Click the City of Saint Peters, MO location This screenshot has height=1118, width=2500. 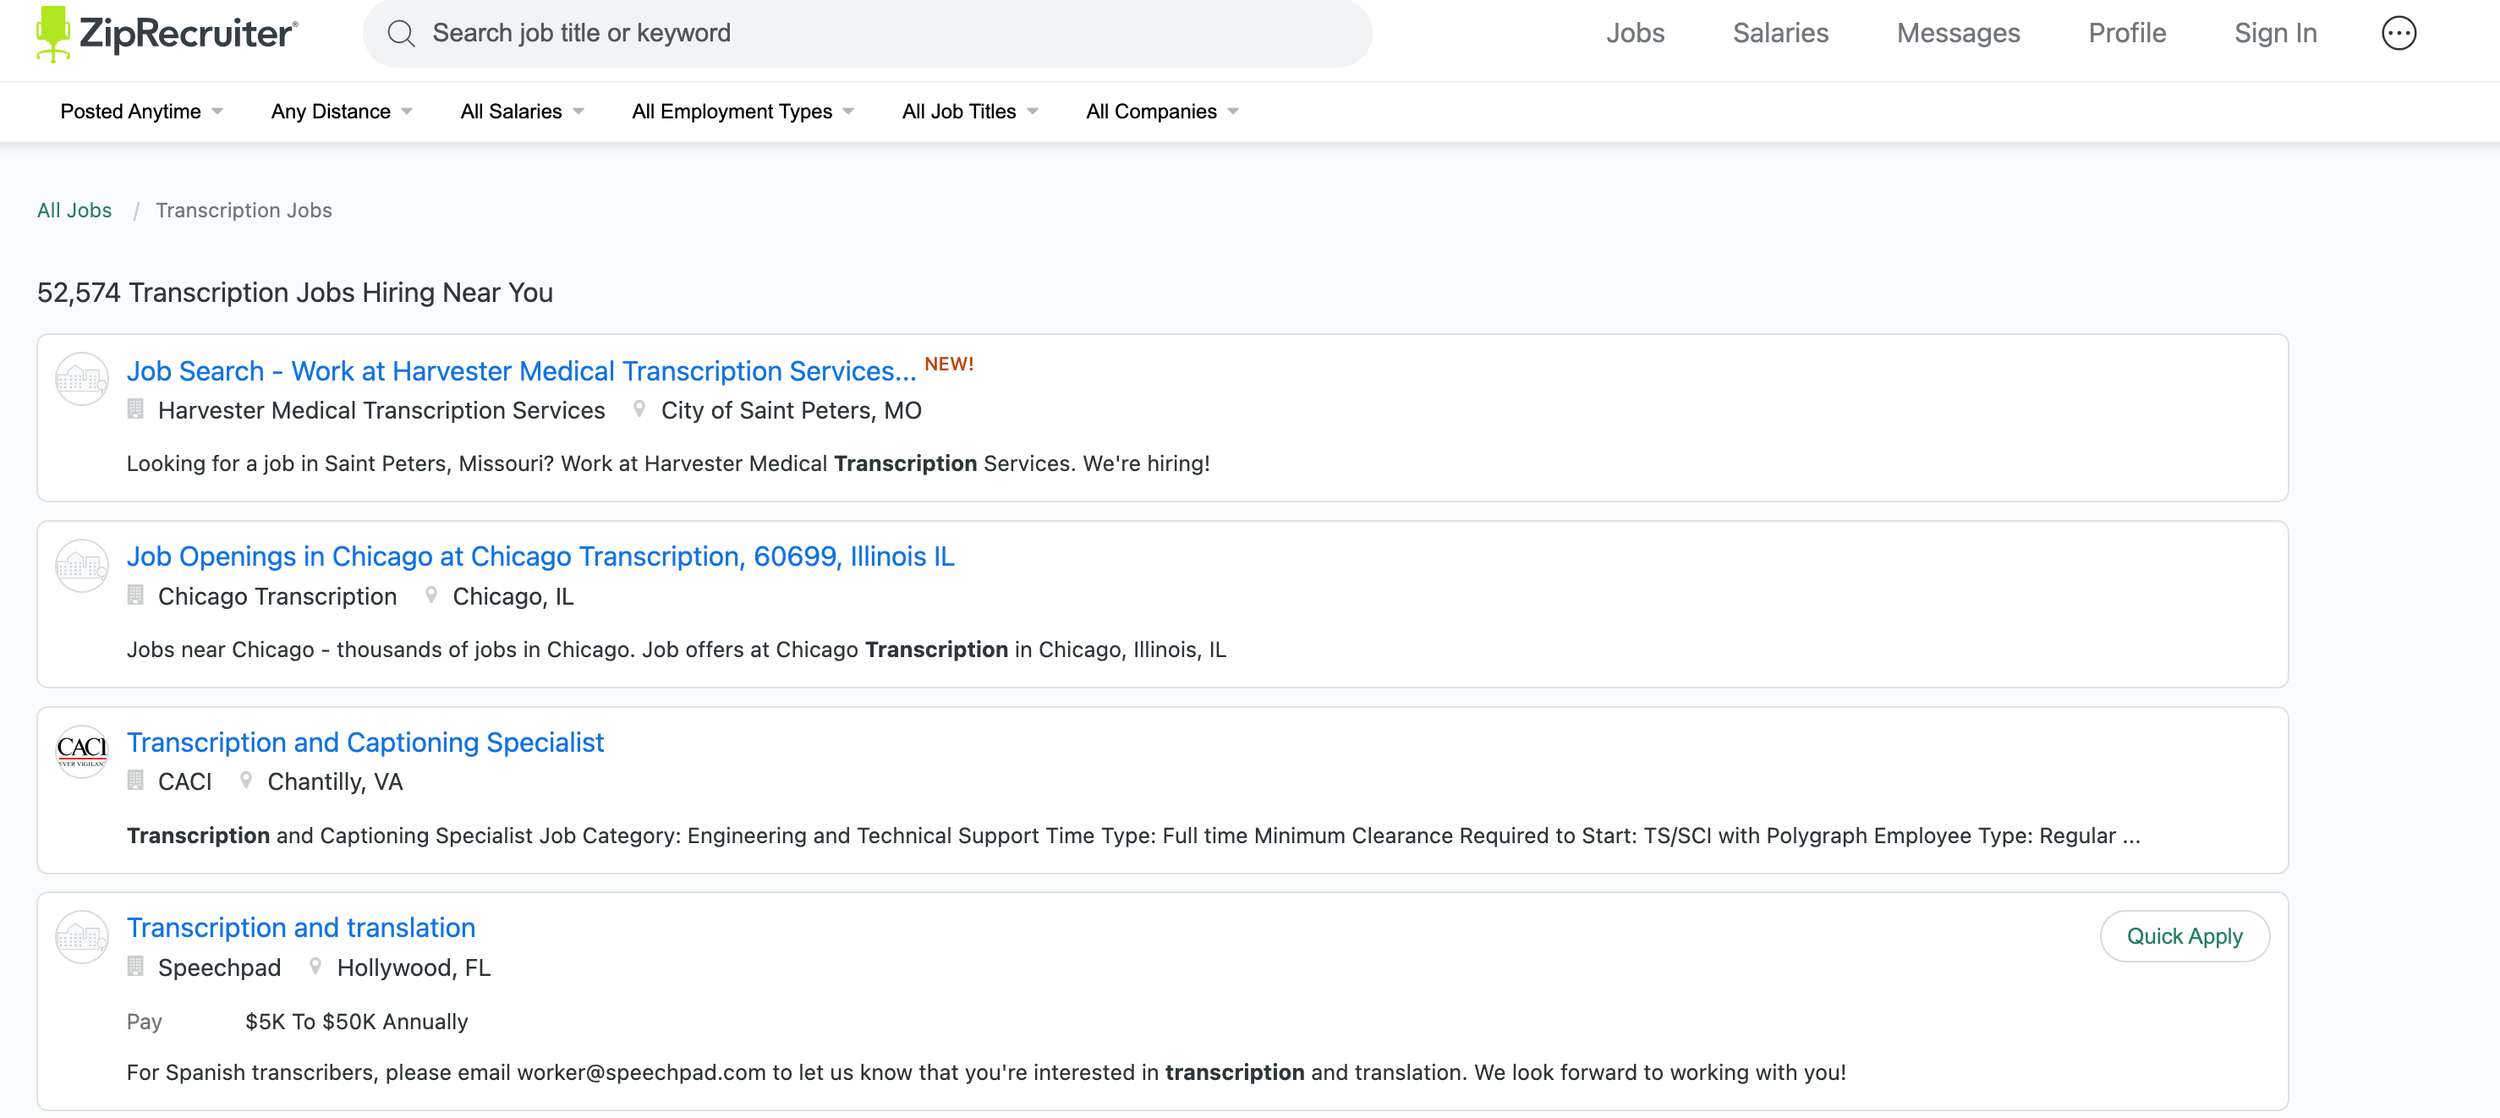click(791, 410)
